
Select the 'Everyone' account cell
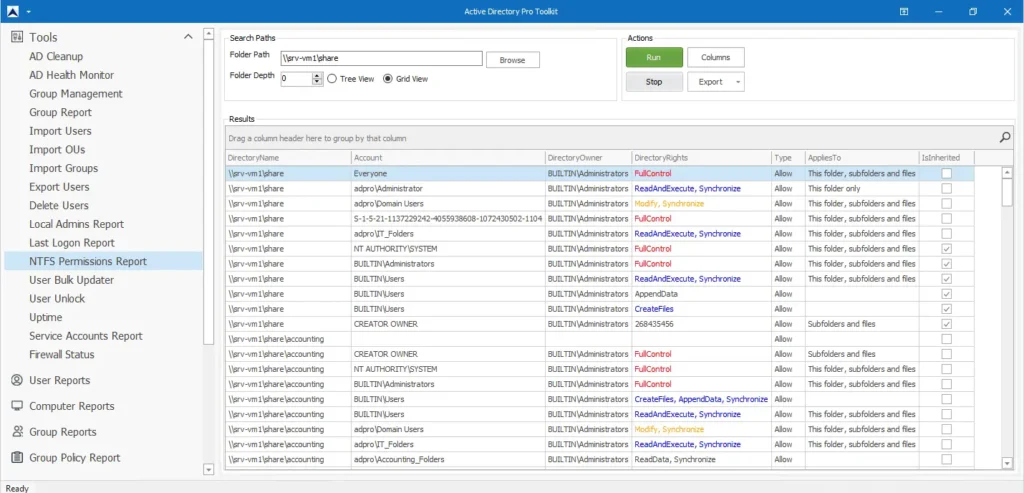(x=448, y=174)
